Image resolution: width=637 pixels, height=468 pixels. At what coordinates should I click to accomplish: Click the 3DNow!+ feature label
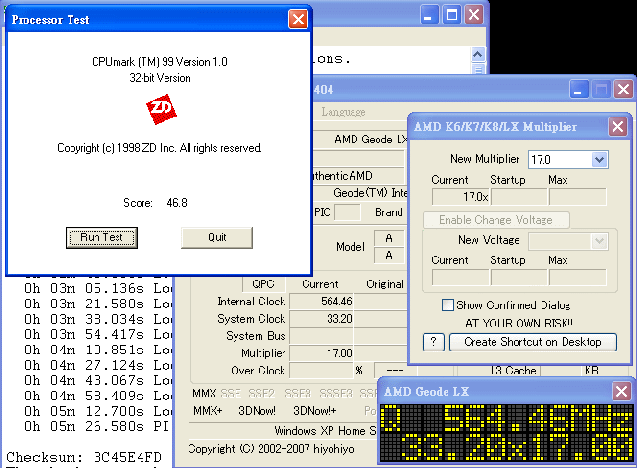tap(315, 411)
